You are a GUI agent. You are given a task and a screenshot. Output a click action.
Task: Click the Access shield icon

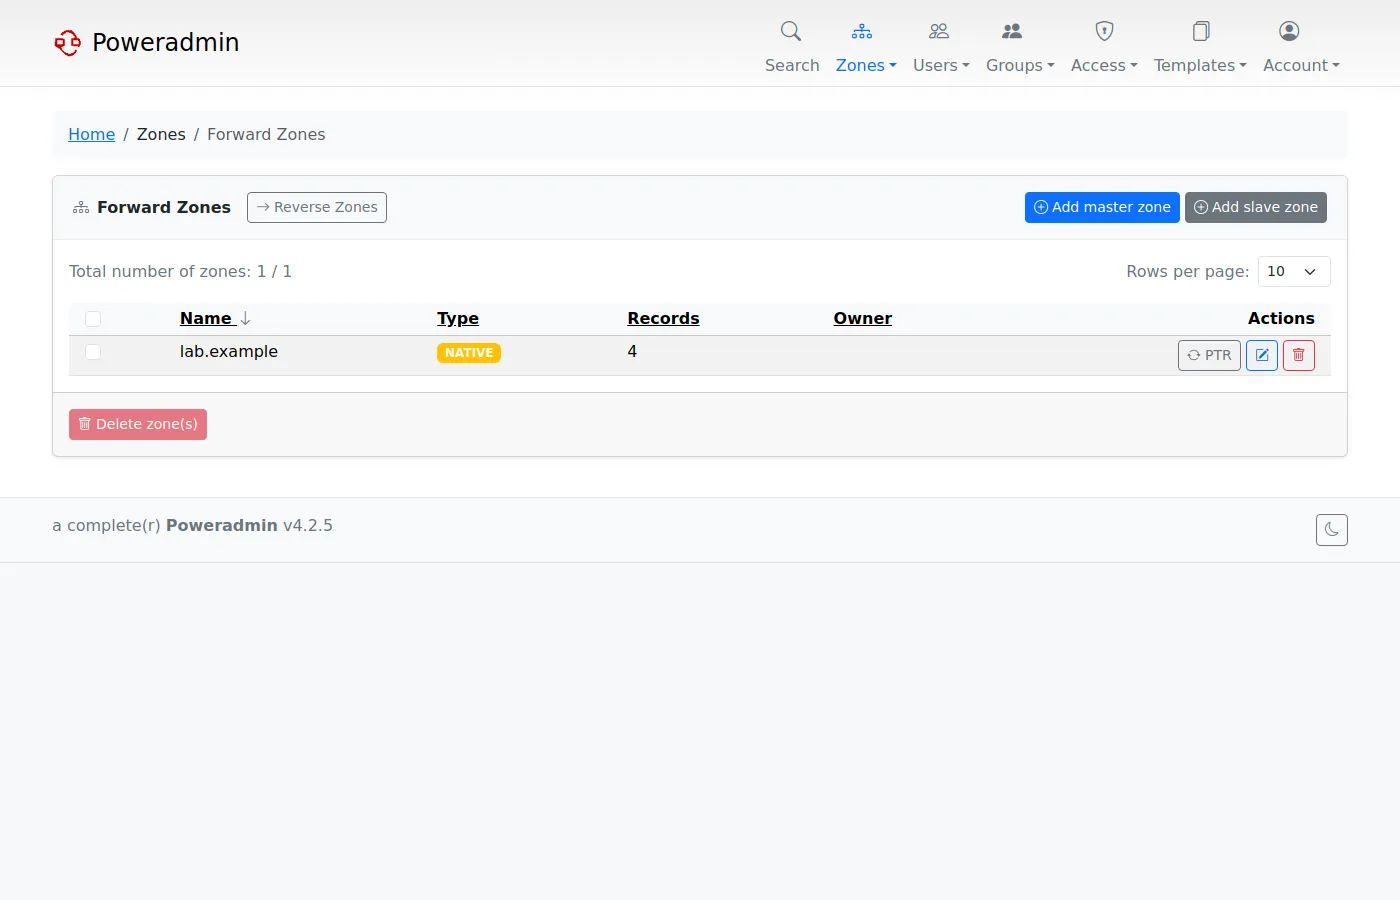[x=1104, y=31]
